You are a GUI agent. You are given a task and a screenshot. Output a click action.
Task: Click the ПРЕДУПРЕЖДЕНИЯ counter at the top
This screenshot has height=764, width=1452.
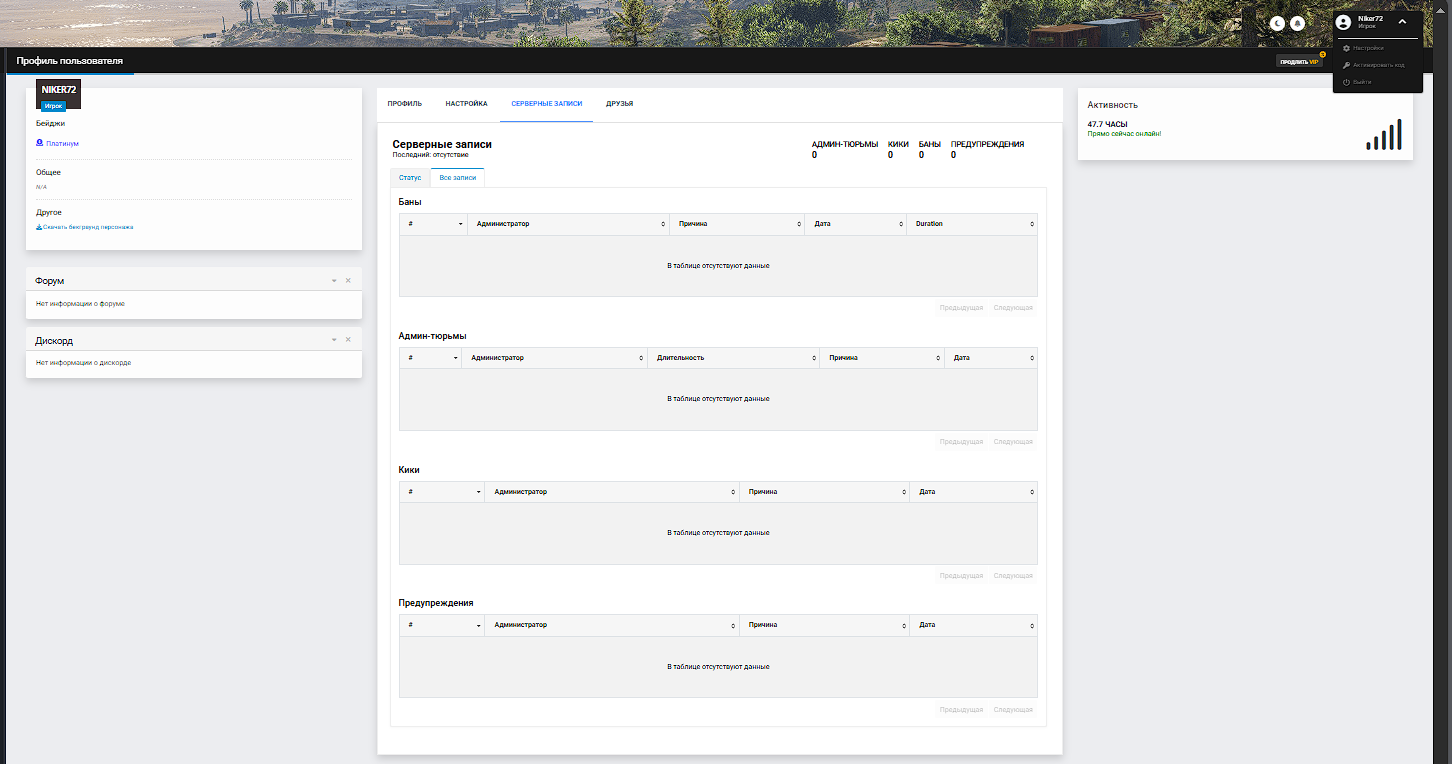click(x=987, y=150)
